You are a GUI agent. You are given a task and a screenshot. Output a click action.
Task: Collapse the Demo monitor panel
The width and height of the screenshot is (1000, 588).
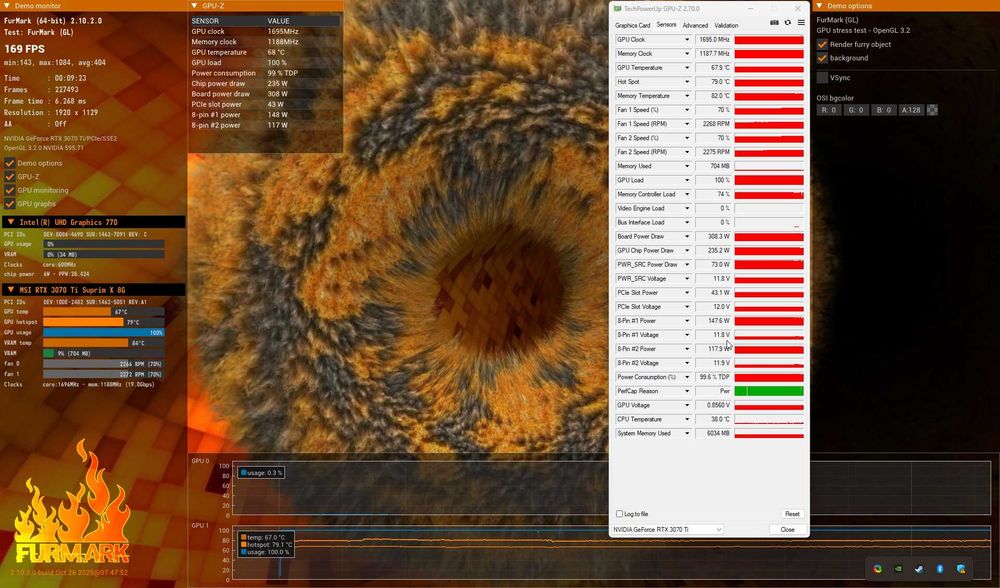[6, 5]
